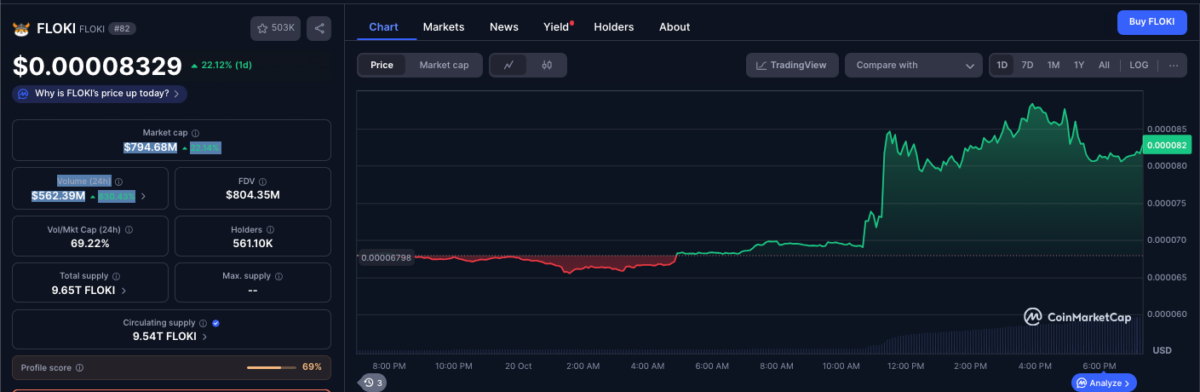This screenshot has height=392, width=1200.
Task: Switch to the Holders tab
Action: click(614, 27)
